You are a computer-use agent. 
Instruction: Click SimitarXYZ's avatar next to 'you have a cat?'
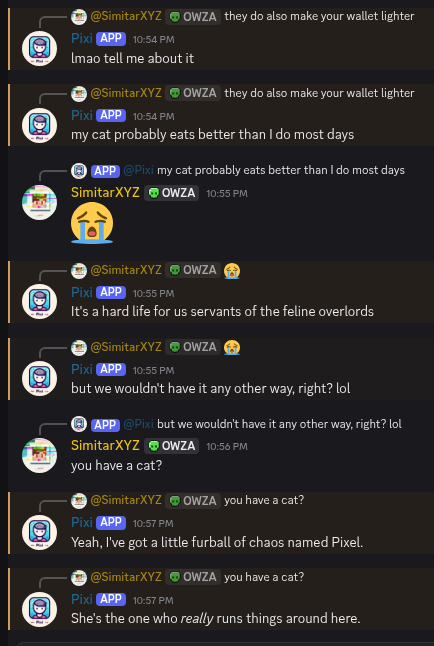pyautogui.click(x=40, y=455)
